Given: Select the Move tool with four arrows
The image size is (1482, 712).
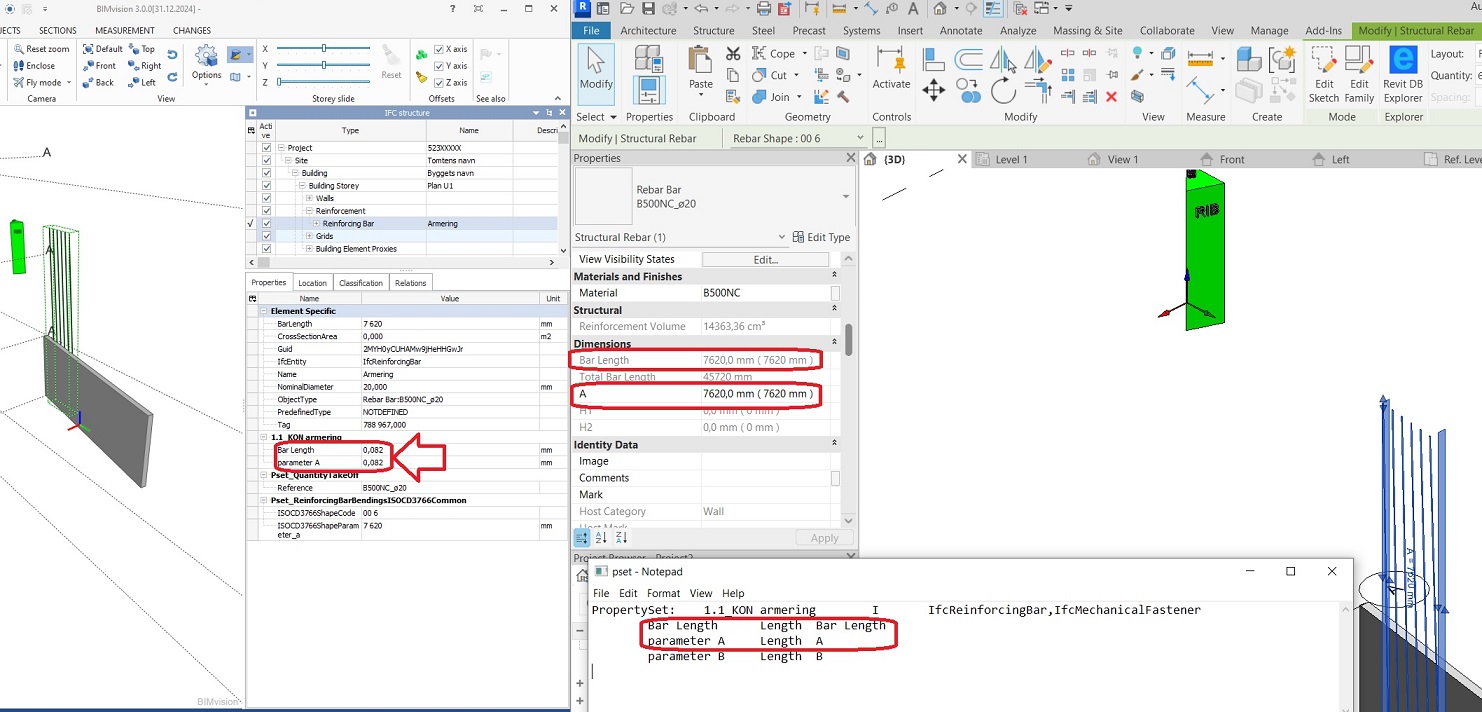Looking at the screenshot, I should click(x=934, y=91).
